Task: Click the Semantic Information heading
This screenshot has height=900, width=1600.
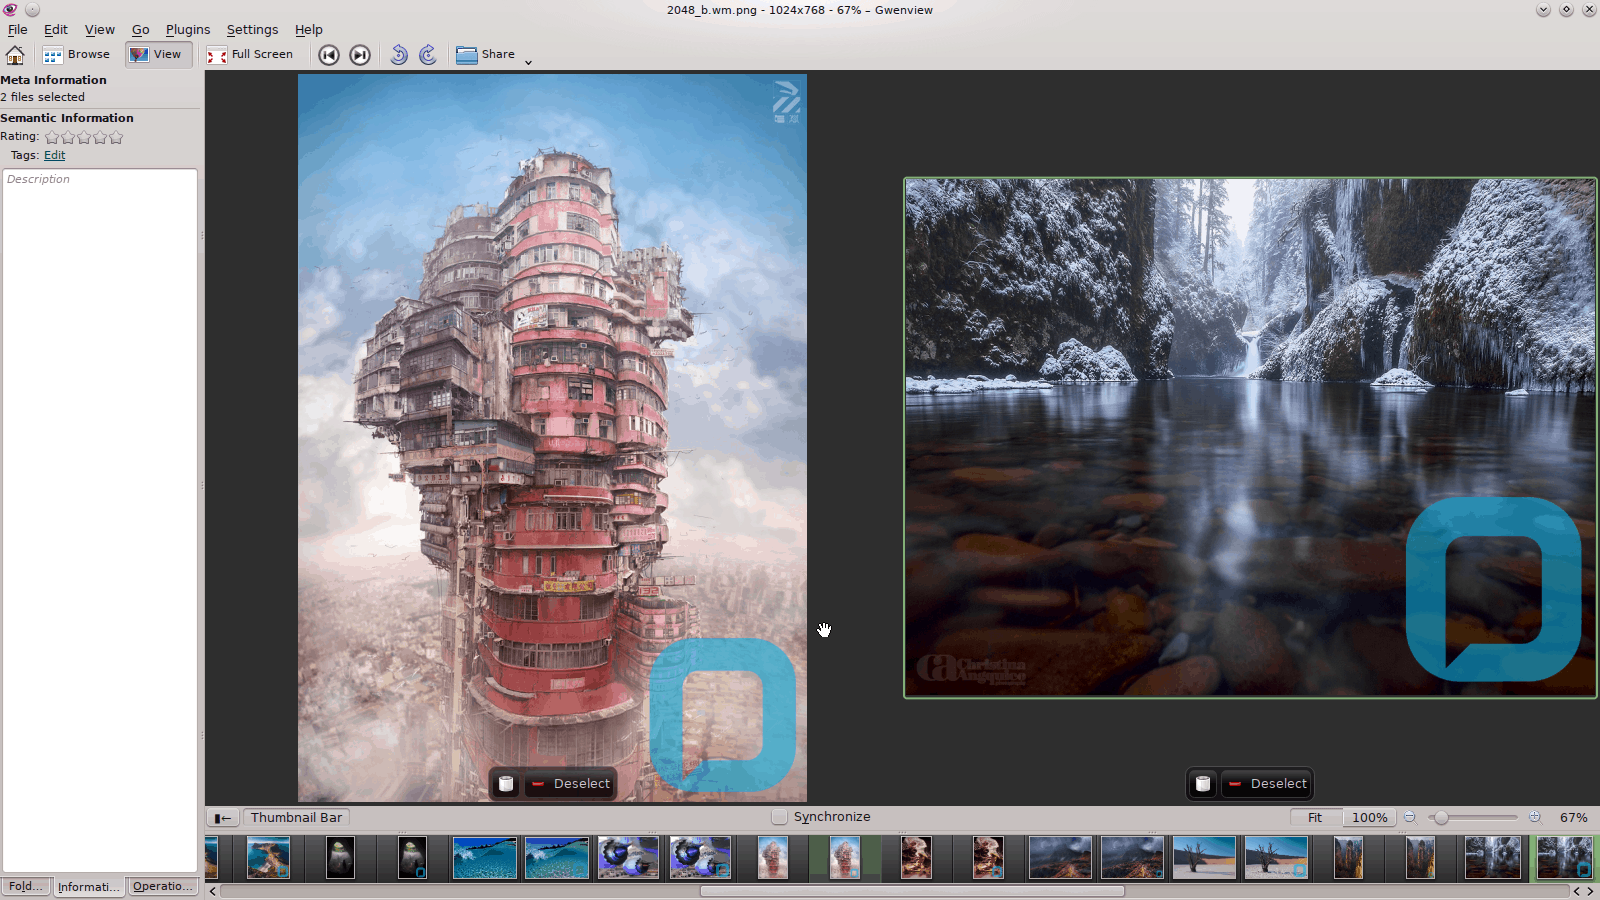Action: [x=67, y=118]
